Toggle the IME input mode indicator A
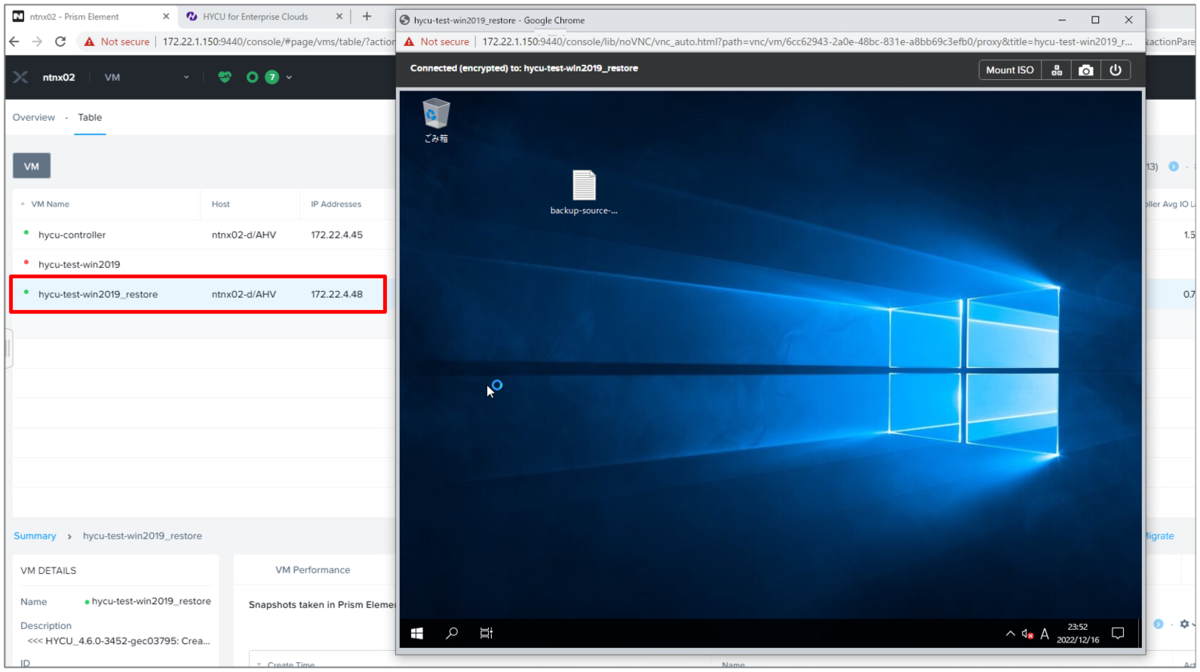1200x672 pixels. click(x=1045, y=634)
